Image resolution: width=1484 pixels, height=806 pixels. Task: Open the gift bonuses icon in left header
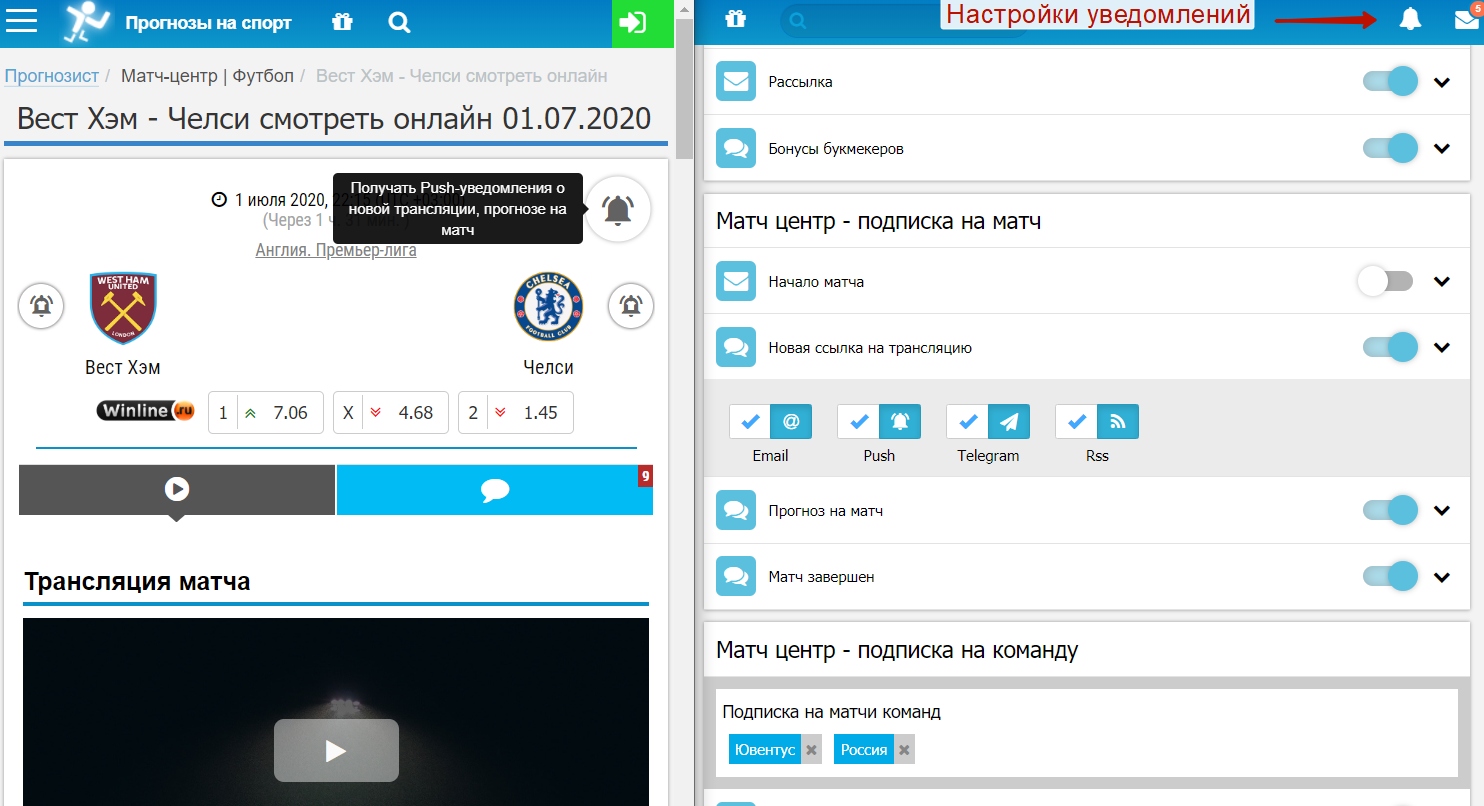pyautogui.click(x=343, y=22)
